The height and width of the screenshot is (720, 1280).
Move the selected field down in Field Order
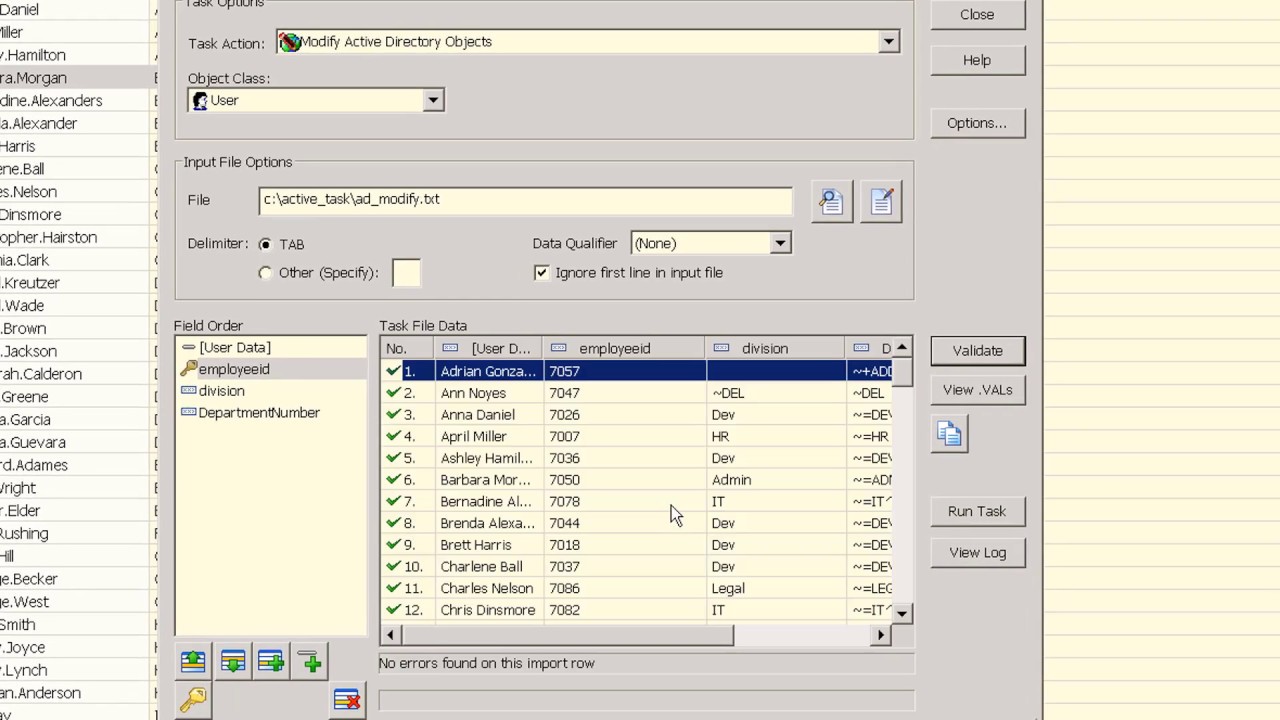pyautogui.click(x=232, y=661)
